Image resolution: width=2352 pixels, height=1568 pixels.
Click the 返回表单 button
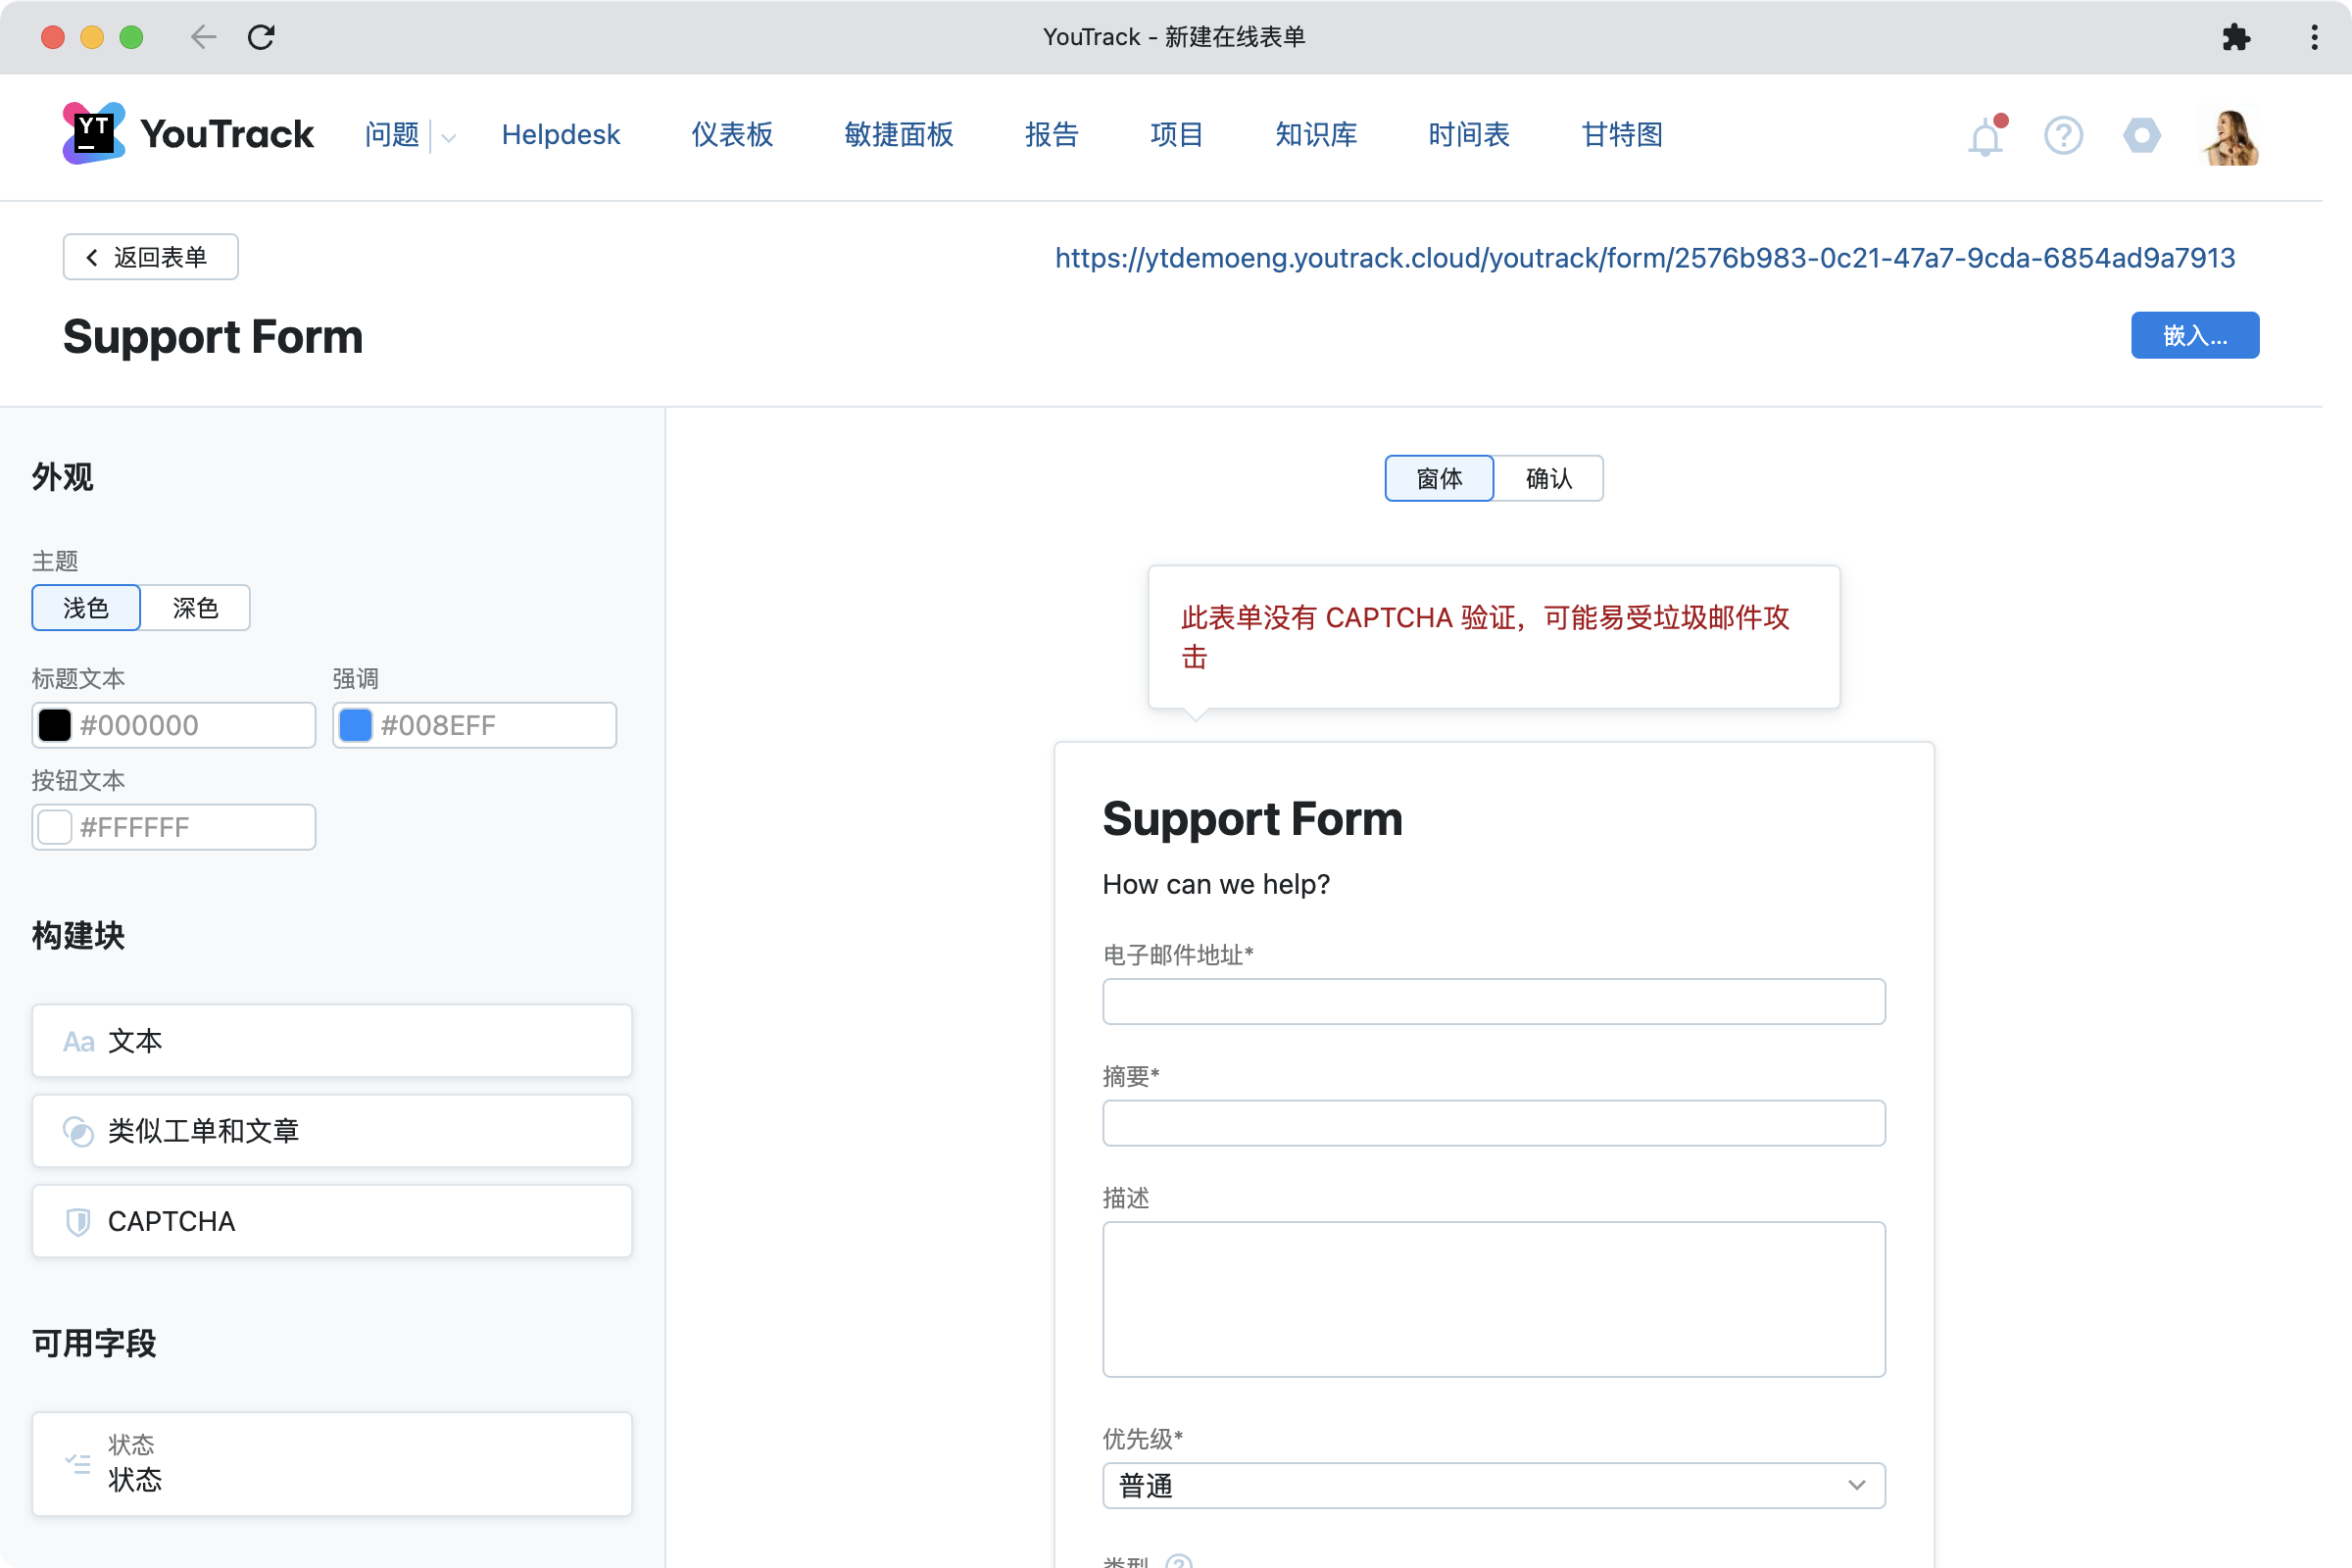tap(151, 257)
